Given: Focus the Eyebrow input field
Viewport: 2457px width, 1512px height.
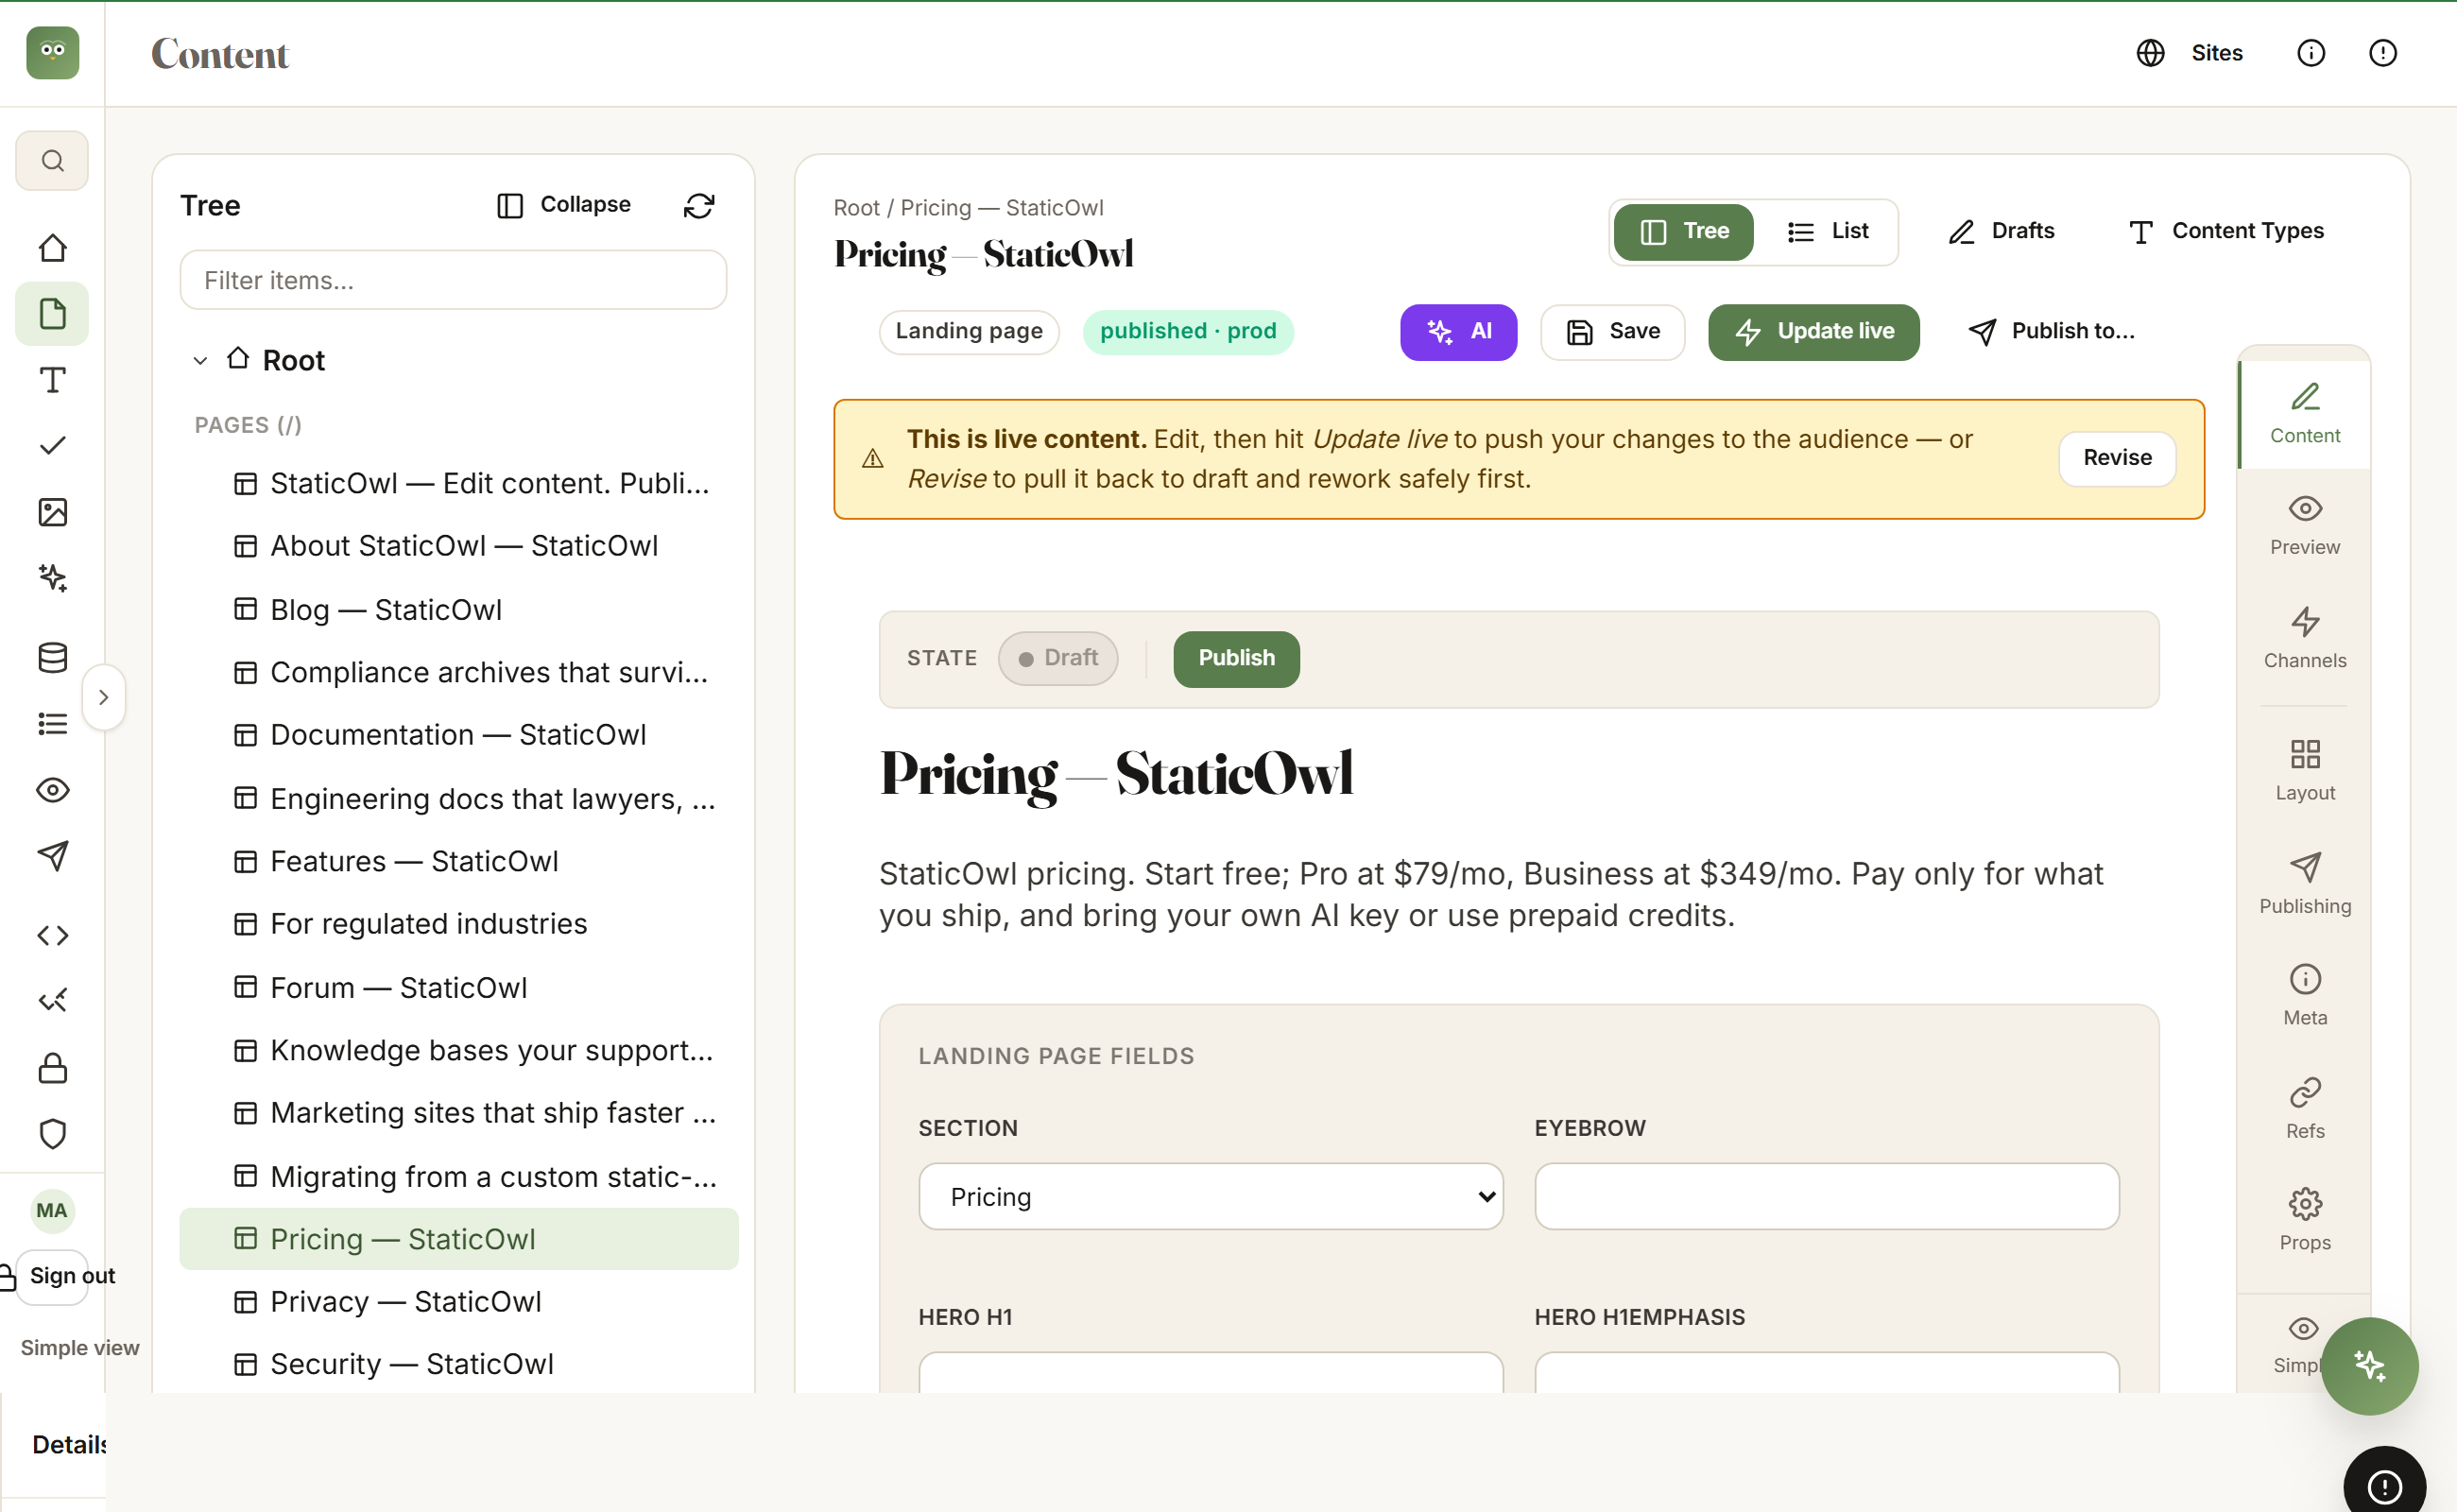Looking at the screenshot, I should coord(1826,1196).
